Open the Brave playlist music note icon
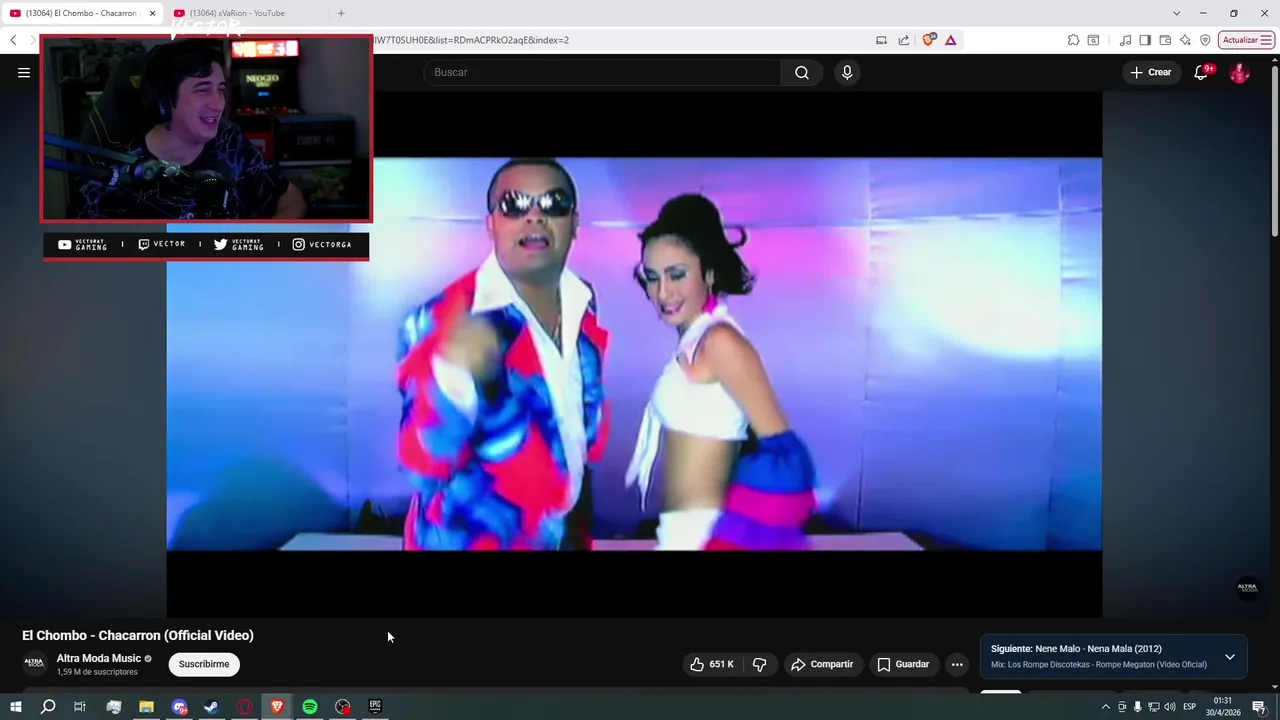Image resolution: width=1280 pixels, height=720 pixels. (x=1126, y=40)
